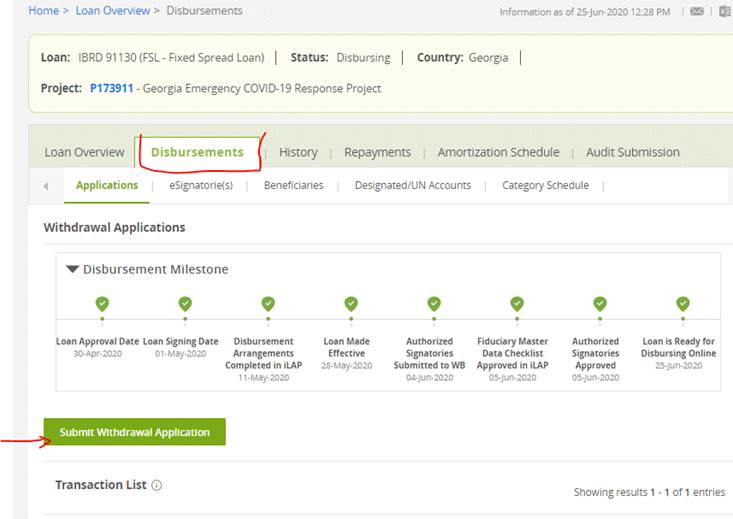733x519 pixels.
Task: Click the email envelope icon
Action: coord(697,12)
